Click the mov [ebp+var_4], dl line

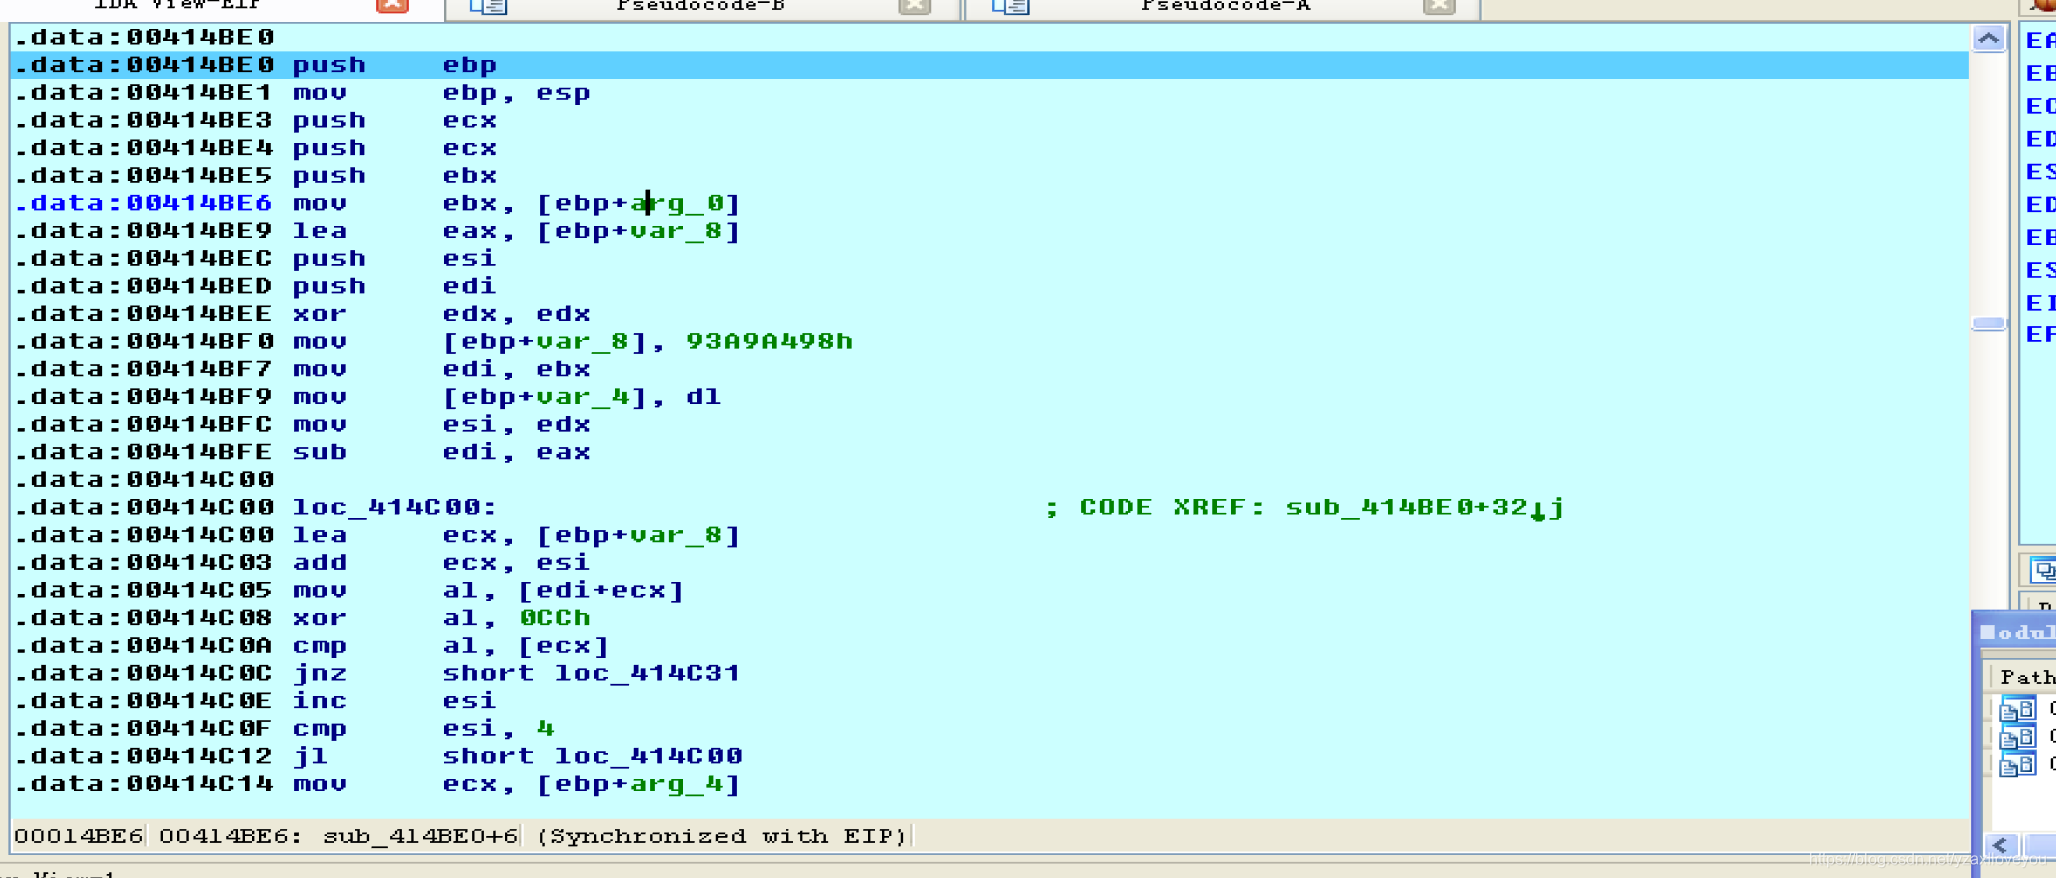(x=989, y=397)
